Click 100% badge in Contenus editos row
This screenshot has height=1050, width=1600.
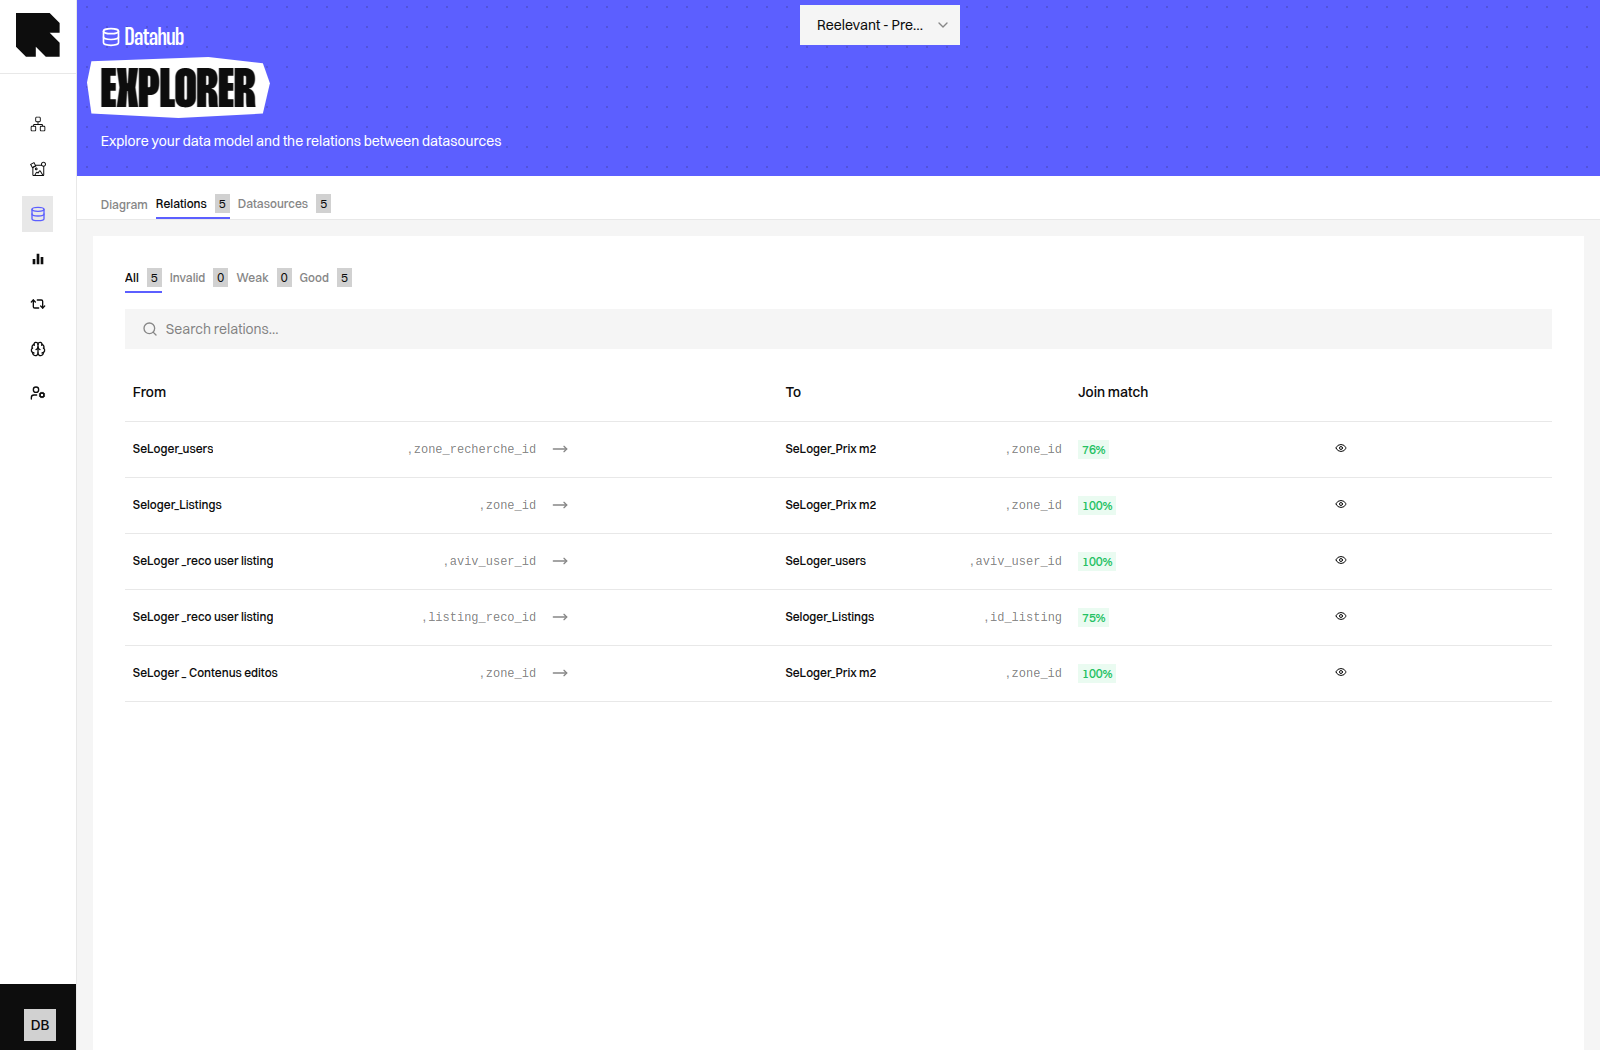[1097, 674]
